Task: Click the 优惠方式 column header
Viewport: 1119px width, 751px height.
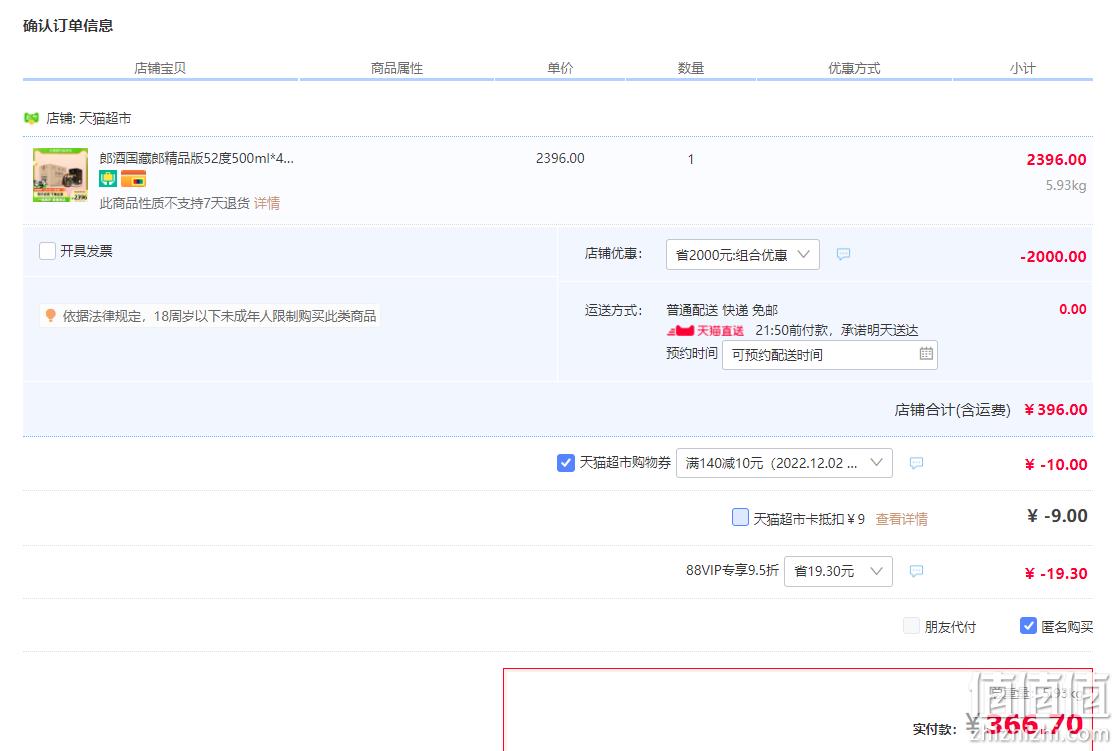Action: pos(854,68)
